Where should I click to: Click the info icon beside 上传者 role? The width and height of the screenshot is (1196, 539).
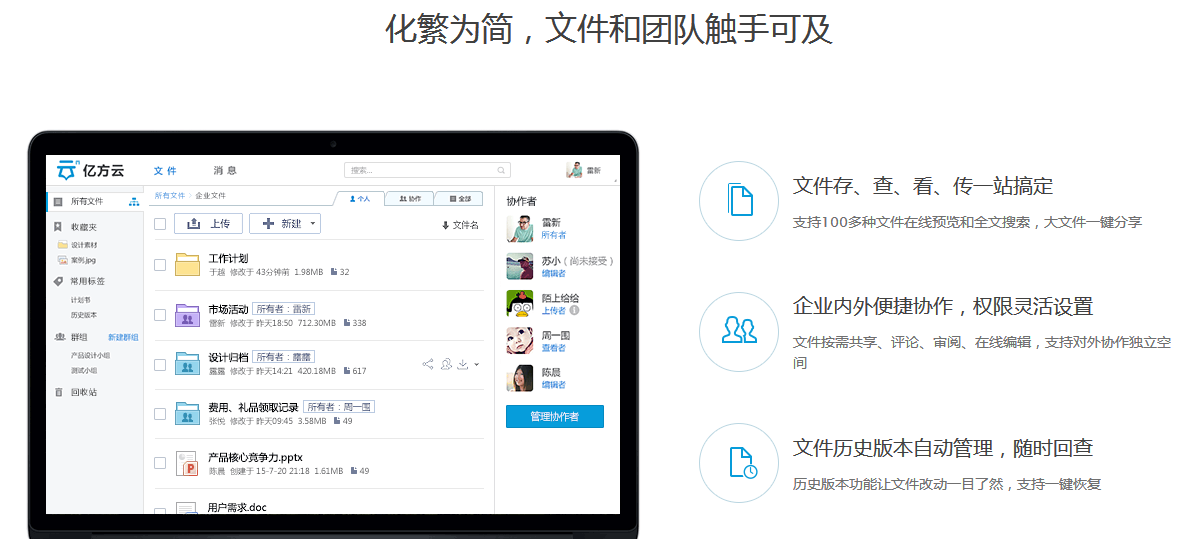click(574, 311)
